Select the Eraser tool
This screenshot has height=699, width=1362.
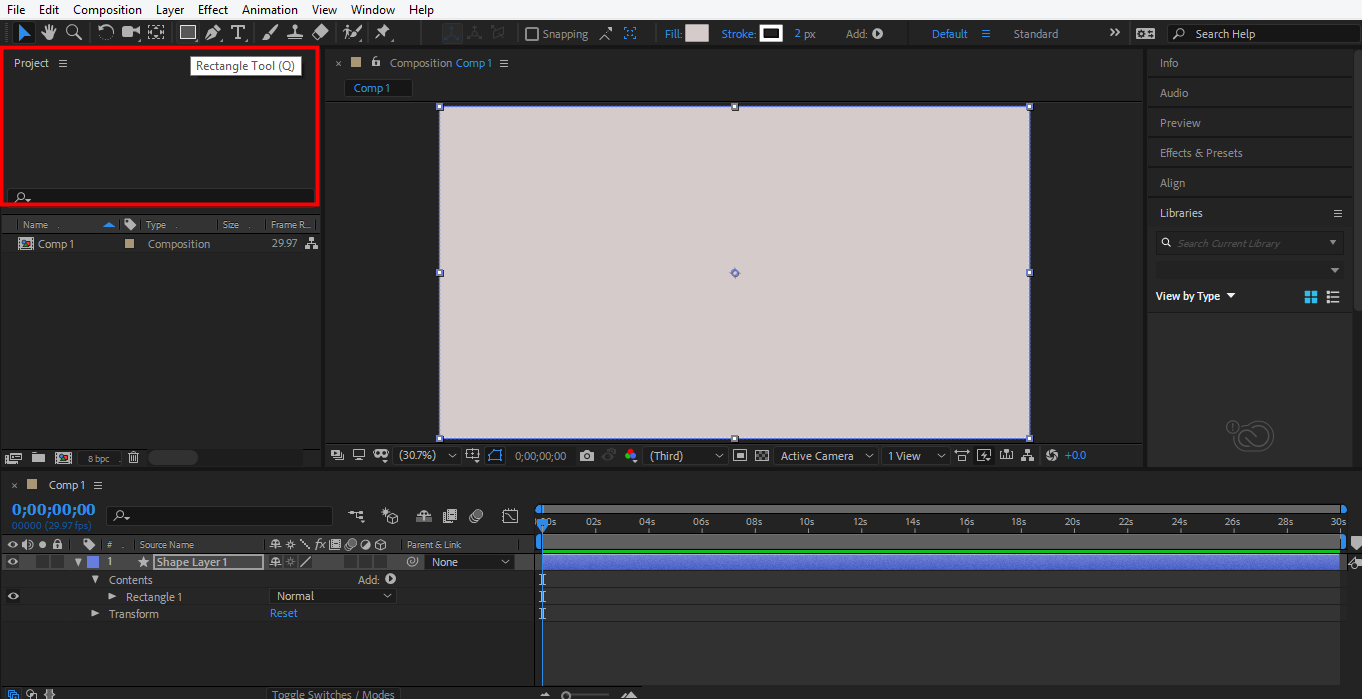point(320,33)
